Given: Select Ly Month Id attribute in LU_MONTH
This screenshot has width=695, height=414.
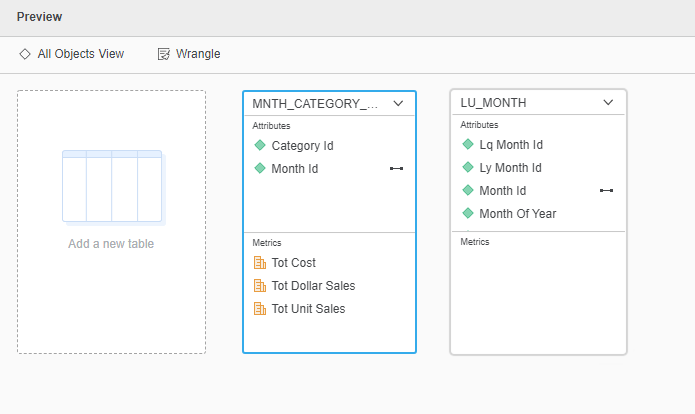Looking at the screenshot, I should (x=510, y=168).
